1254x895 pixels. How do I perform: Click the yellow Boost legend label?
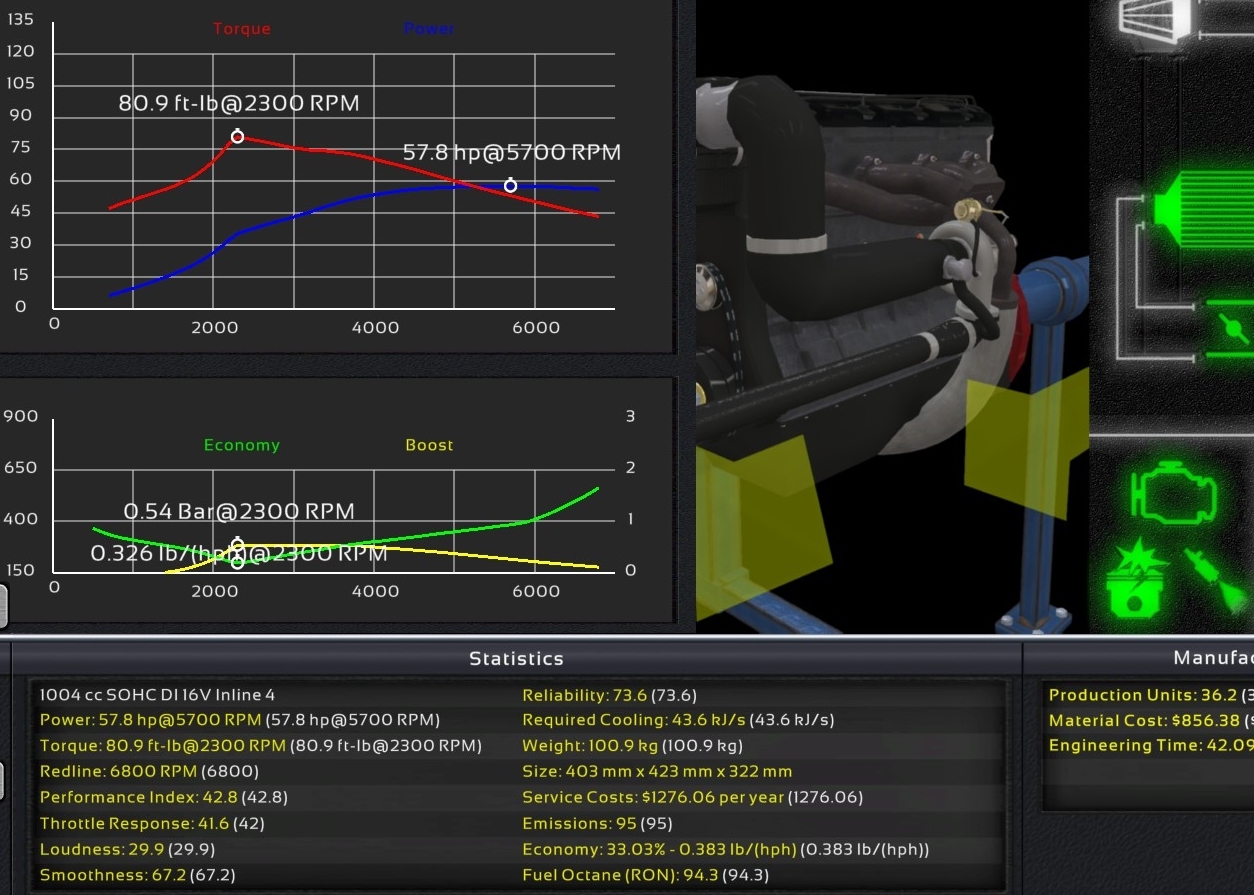click(x=429, y=445)
